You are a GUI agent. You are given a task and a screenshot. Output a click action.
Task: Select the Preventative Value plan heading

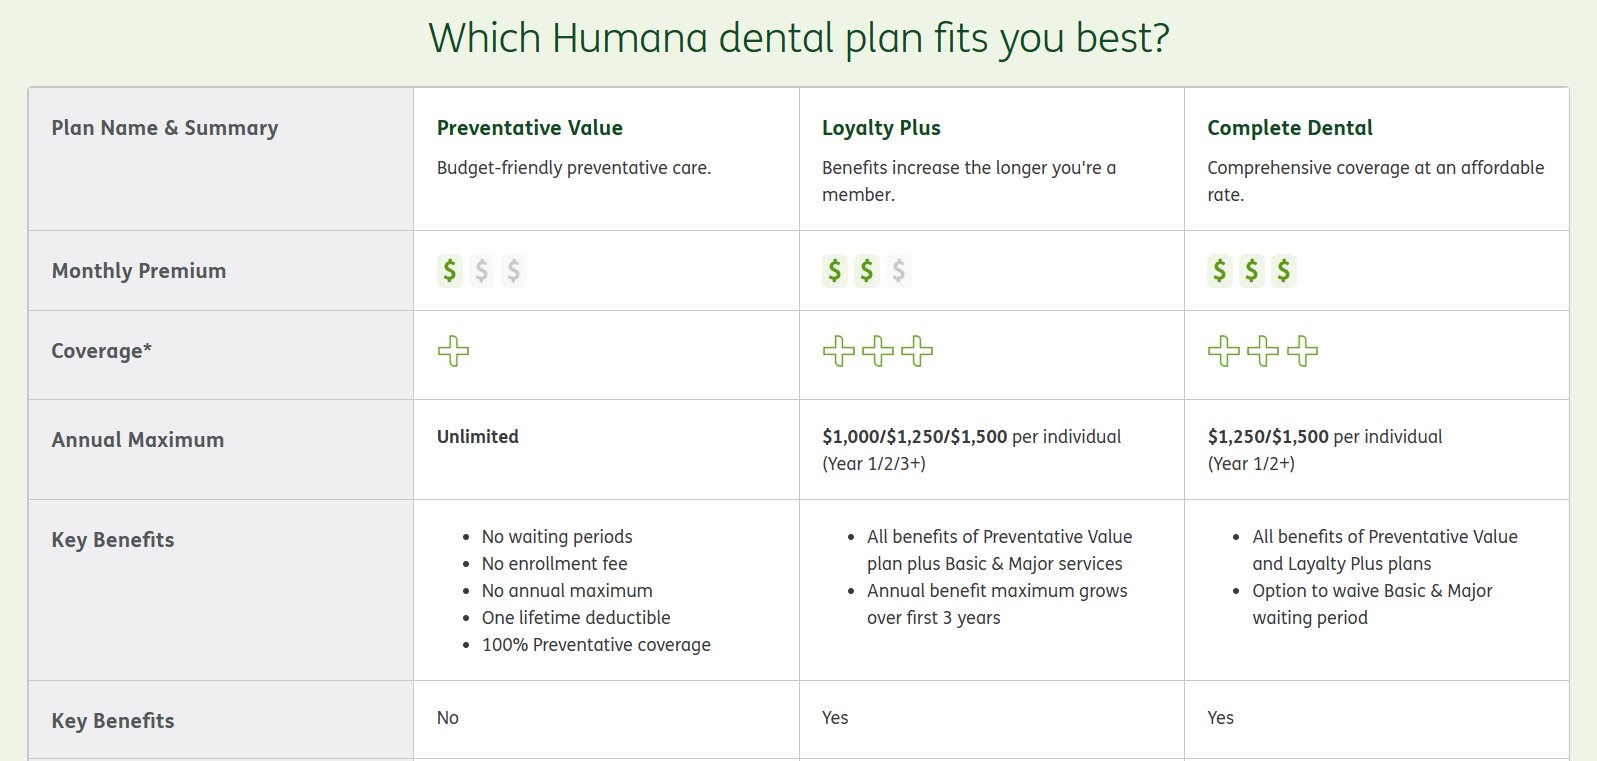pos(530,128)
